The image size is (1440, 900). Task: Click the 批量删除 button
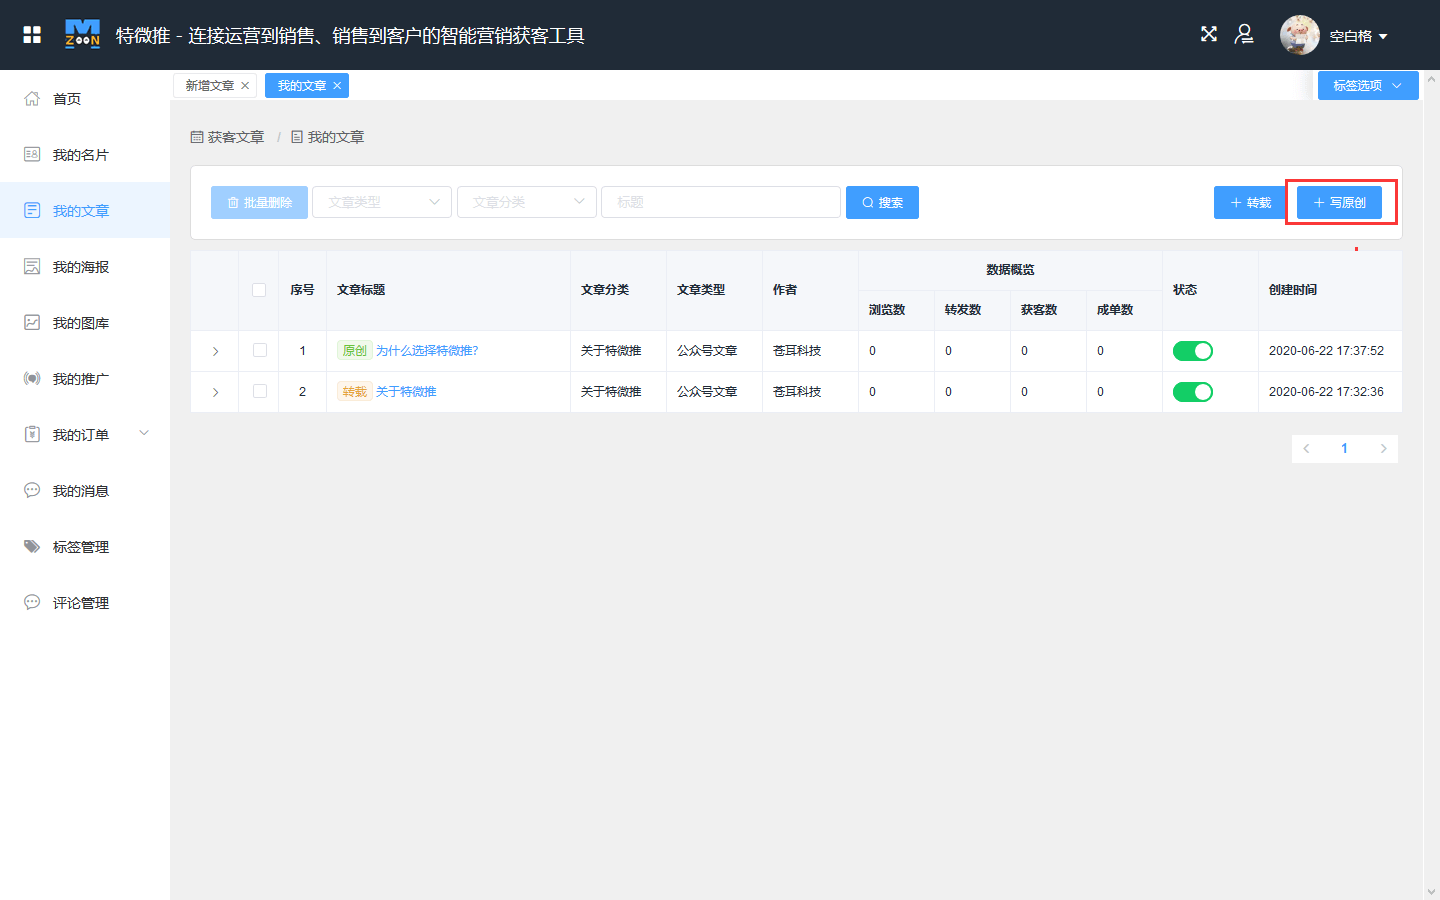(259, 202)
